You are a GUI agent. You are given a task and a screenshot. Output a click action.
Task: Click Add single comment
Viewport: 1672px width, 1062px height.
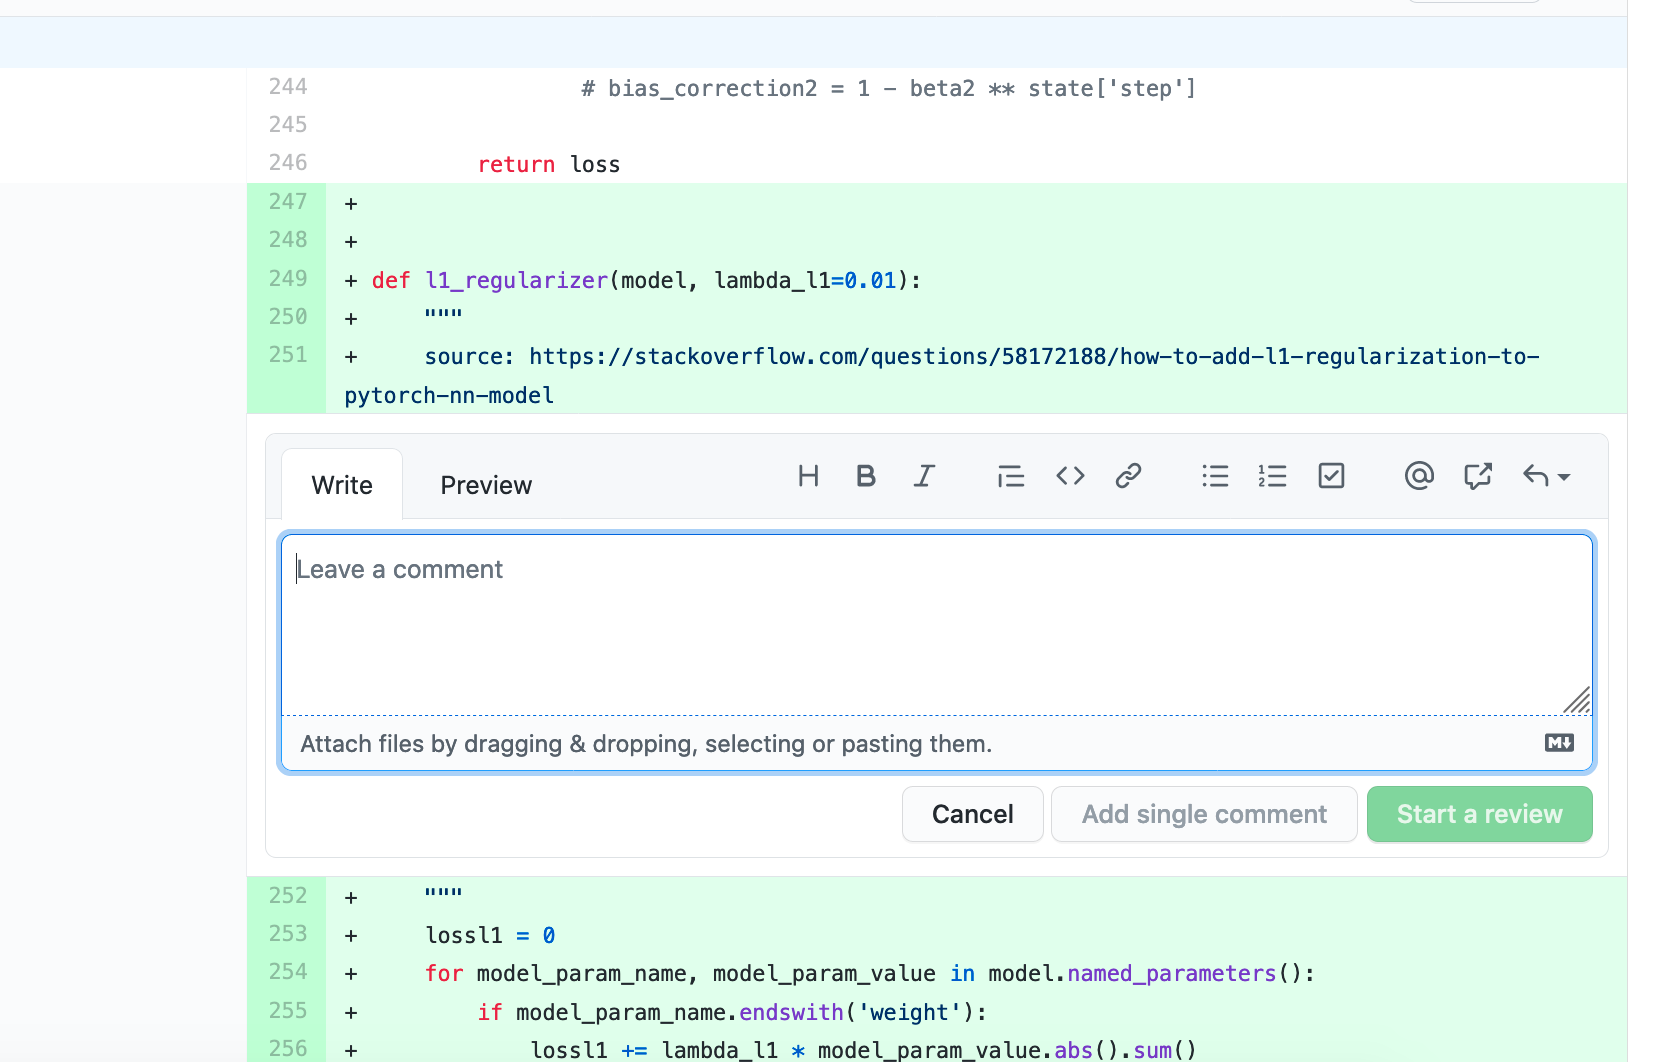tap(1203, 814)
